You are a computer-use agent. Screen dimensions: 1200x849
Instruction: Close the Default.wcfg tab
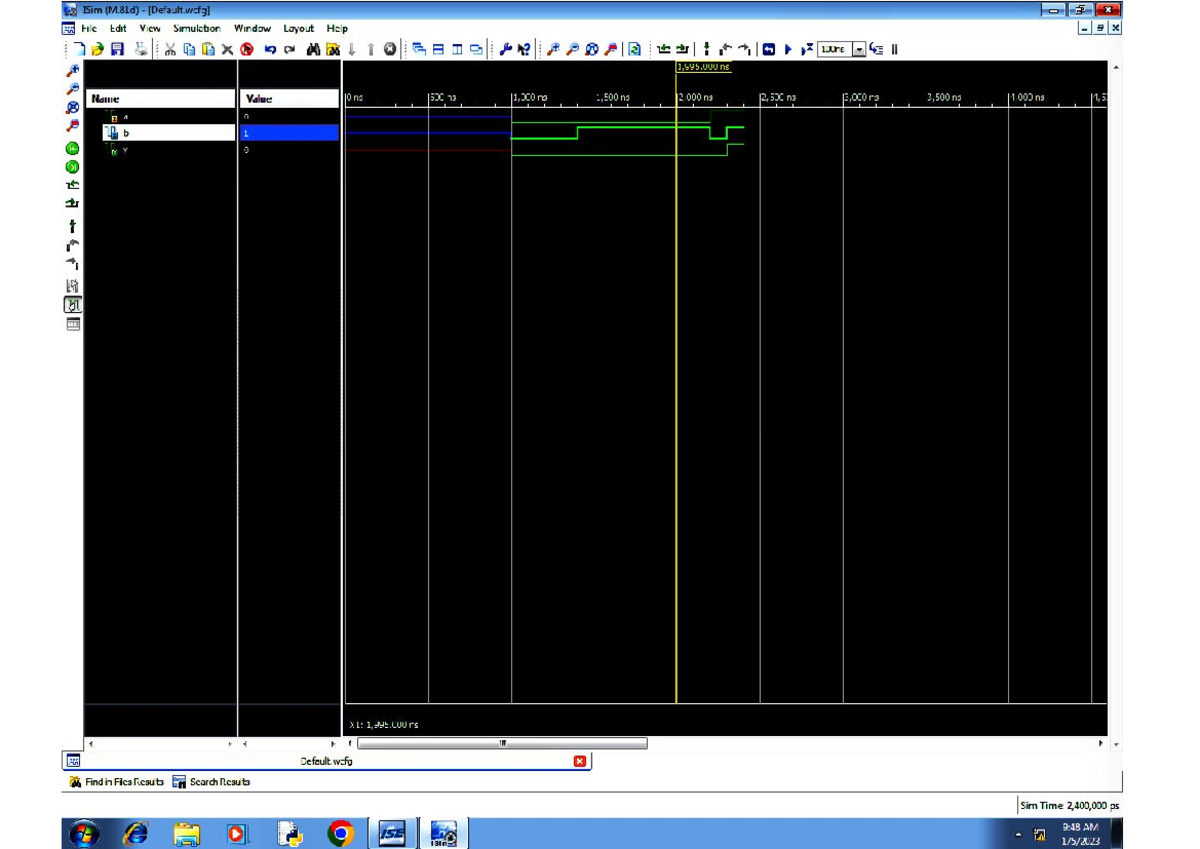click(x=580, y=761)
